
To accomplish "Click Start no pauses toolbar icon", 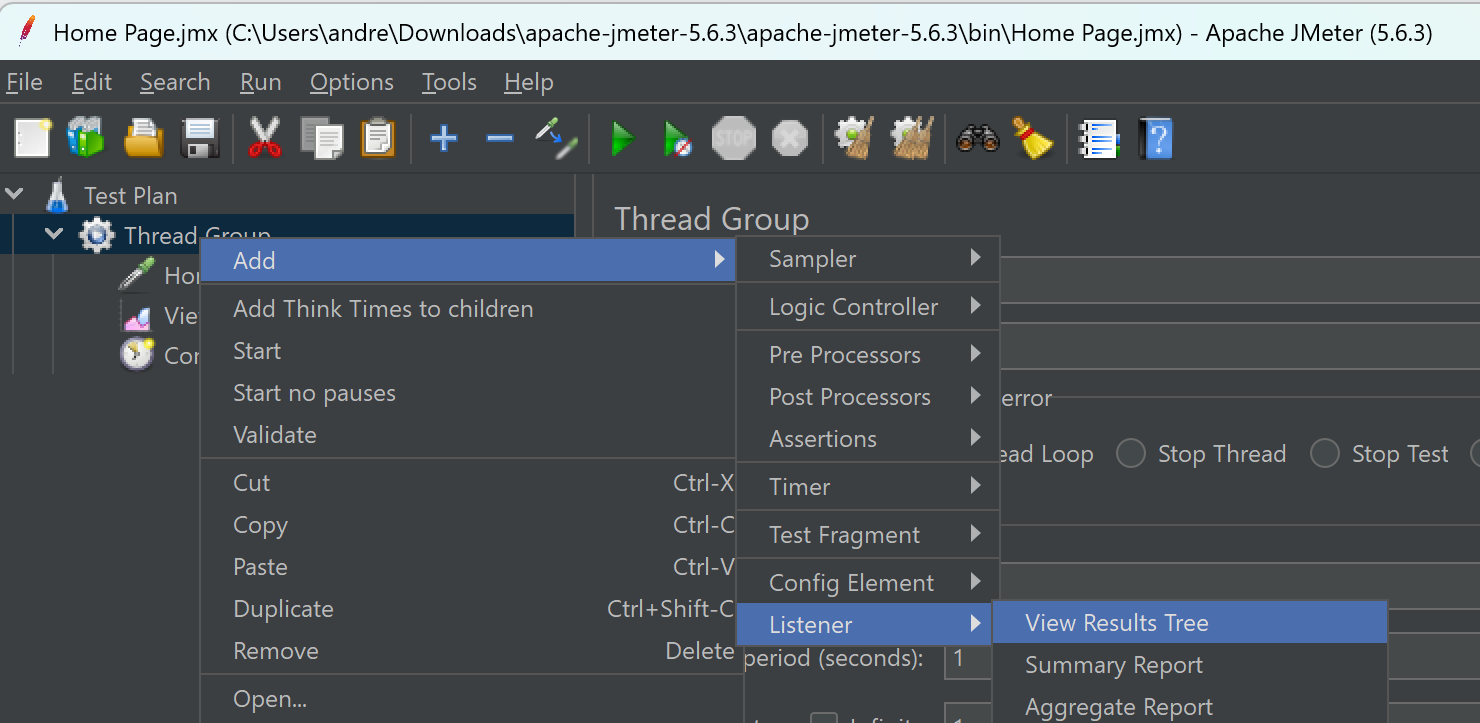I will click(678, 139).
